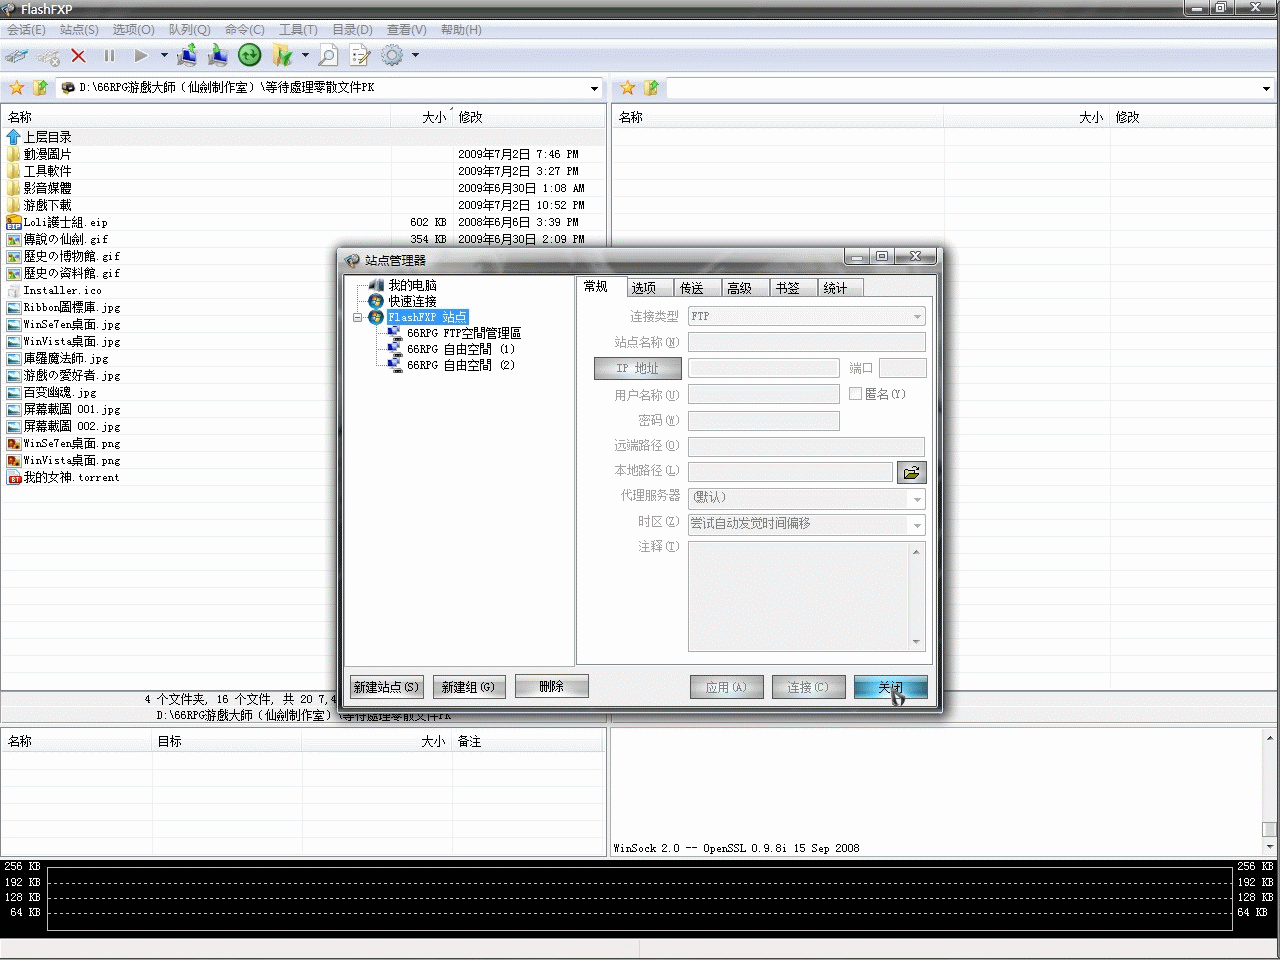Viewport: 1280px width, 960px height.
Task: Click the right pane favorites star icon
Action: click(x=628, y=88)
